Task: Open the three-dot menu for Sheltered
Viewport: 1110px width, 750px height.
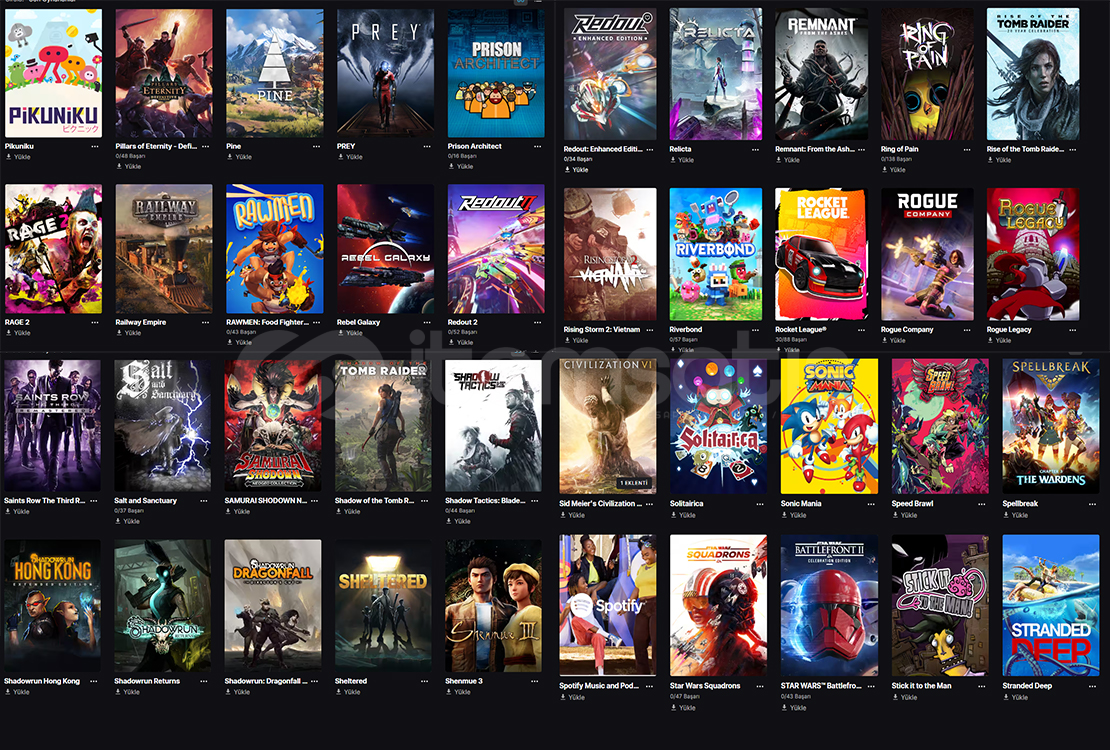Action: pyautogui.click(x=425, y=681)
